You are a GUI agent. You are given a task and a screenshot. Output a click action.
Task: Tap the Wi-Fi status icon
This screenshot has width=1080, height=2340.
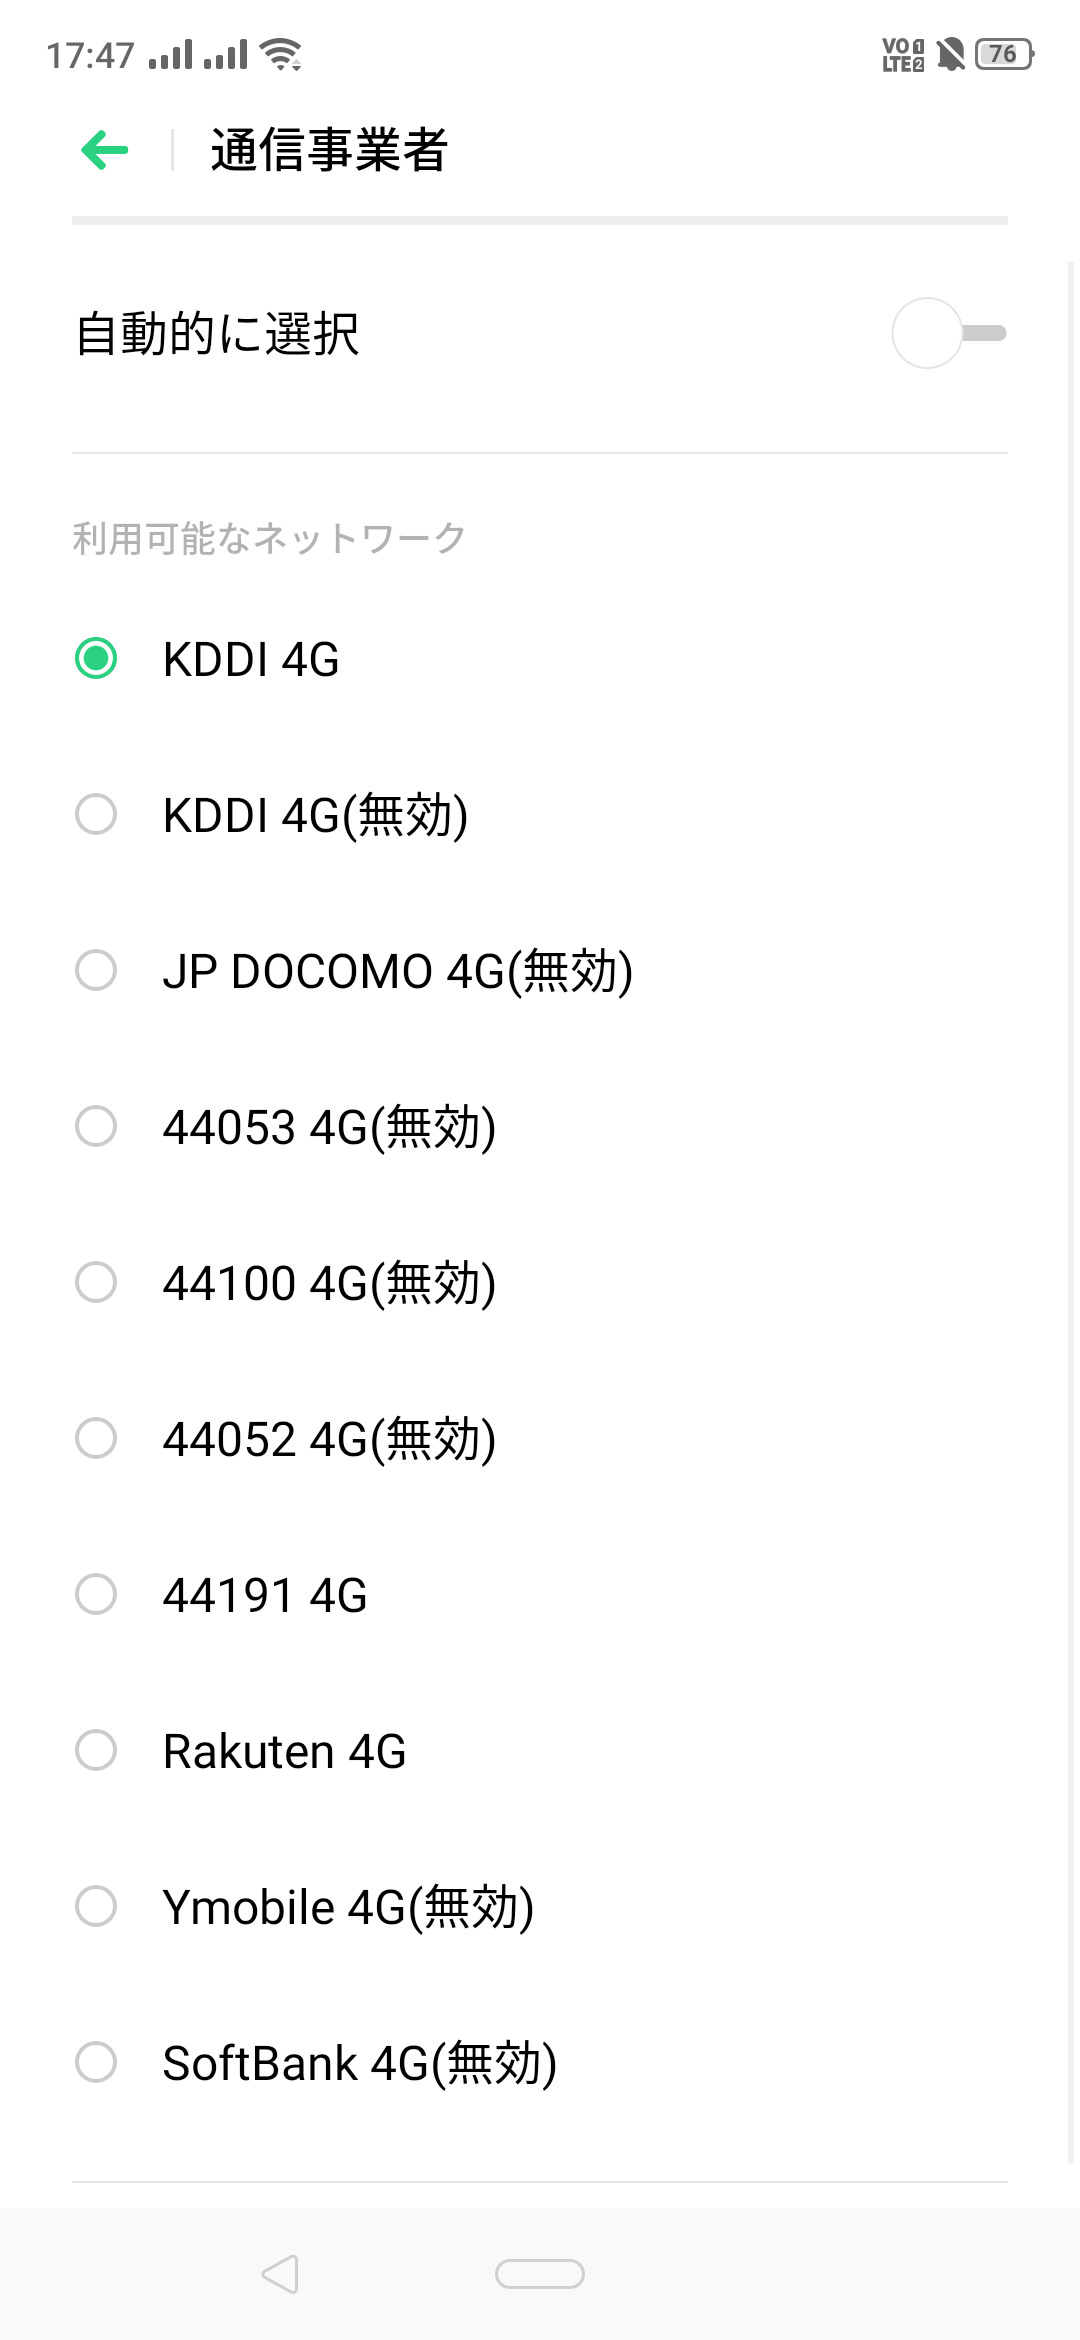pos(281,55)
